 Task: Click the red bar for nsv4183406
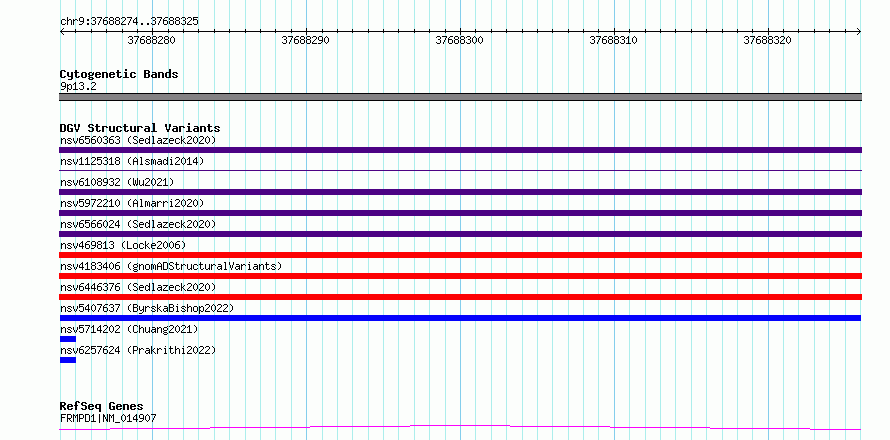pyautogui.click(x=460, y=276)
